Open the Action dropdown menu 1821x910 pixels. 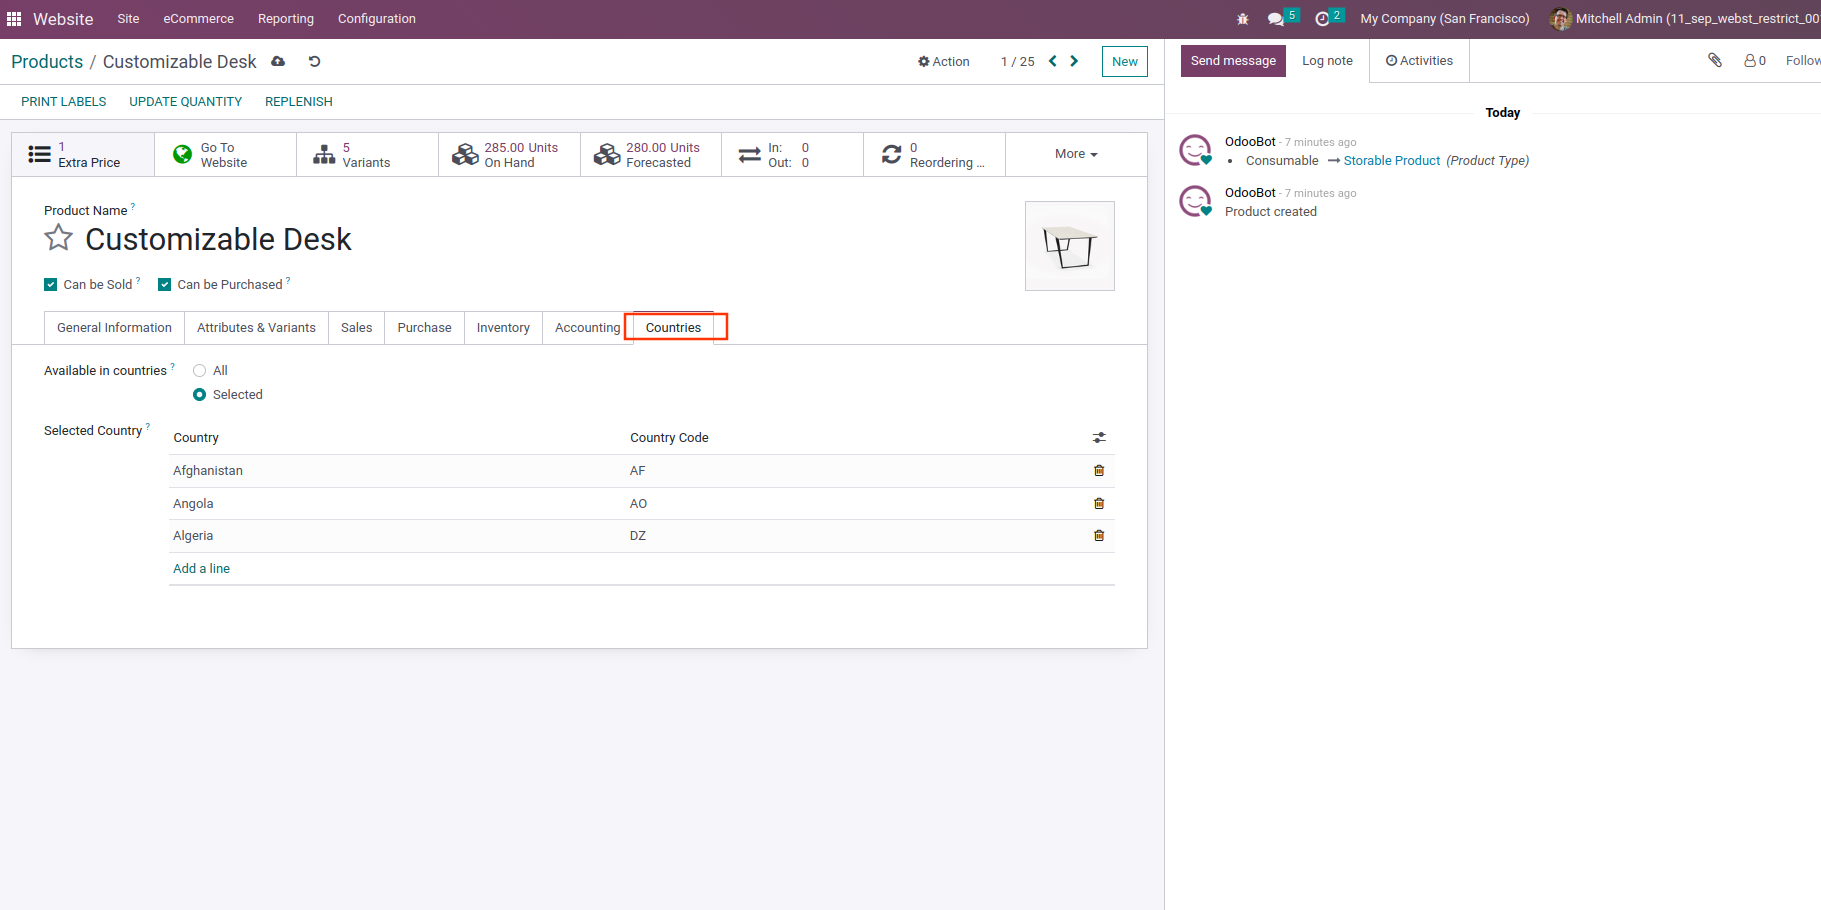point(944,62)
